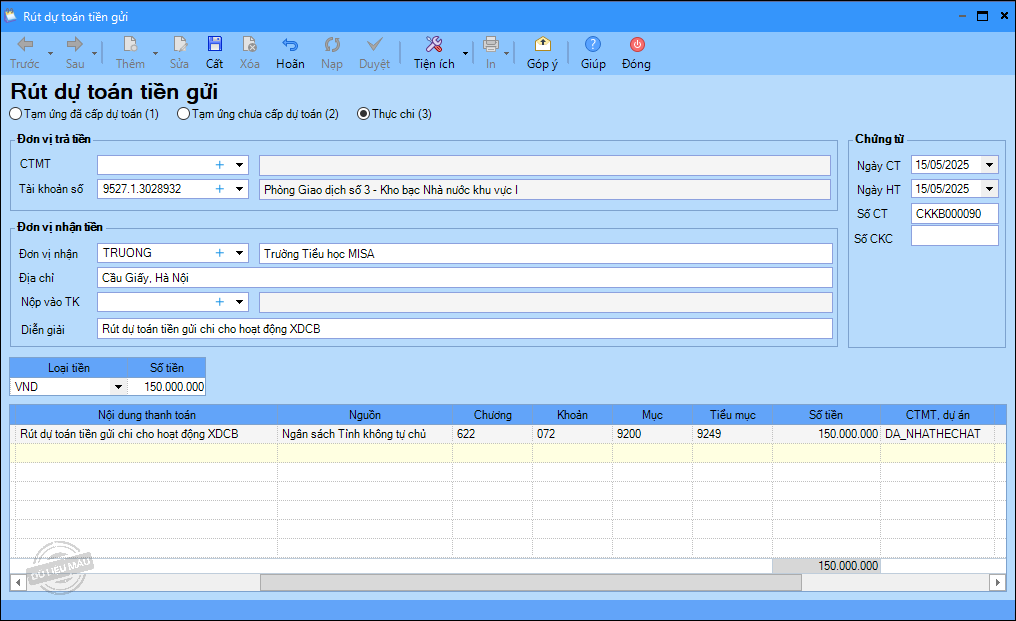Click the Nguồn column header
The width and height of the screenshot is (1016, 621).
pos(364,415)
